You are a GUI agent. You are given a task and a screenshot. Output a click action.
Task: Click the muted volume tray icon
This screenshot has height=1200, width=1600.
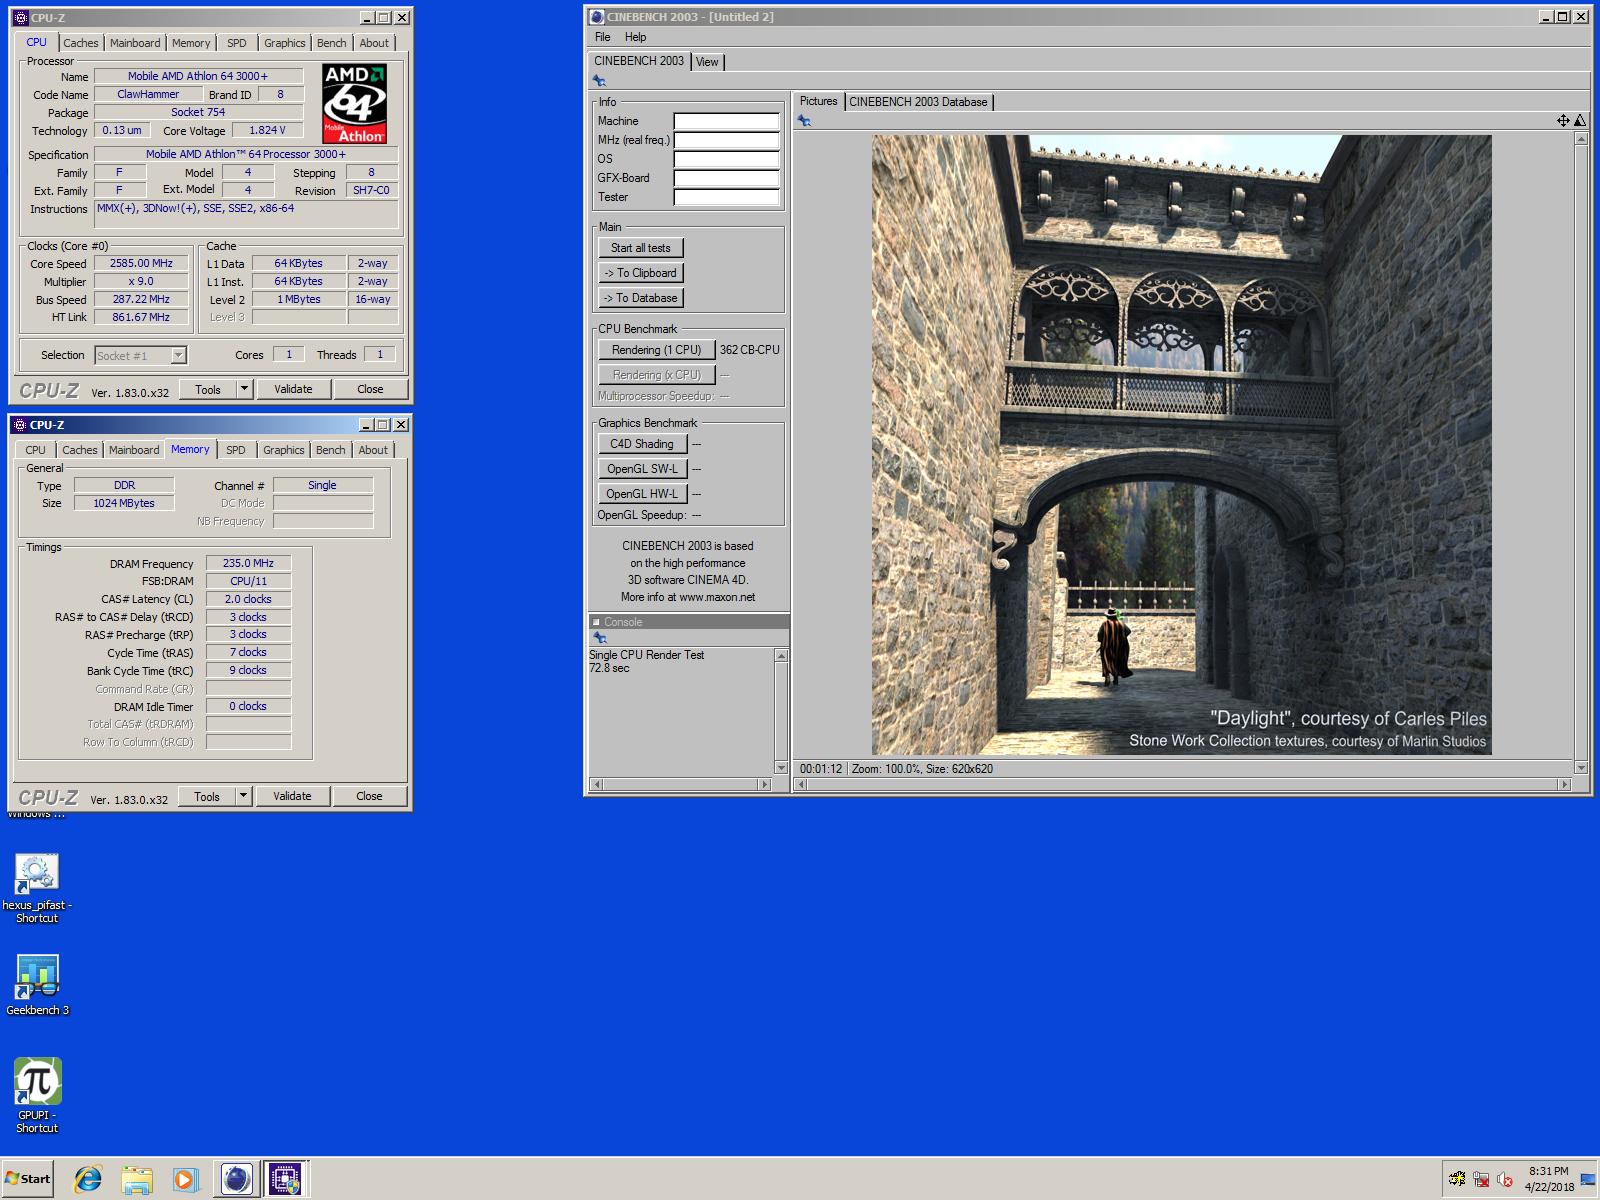tap(1505, 1180)
